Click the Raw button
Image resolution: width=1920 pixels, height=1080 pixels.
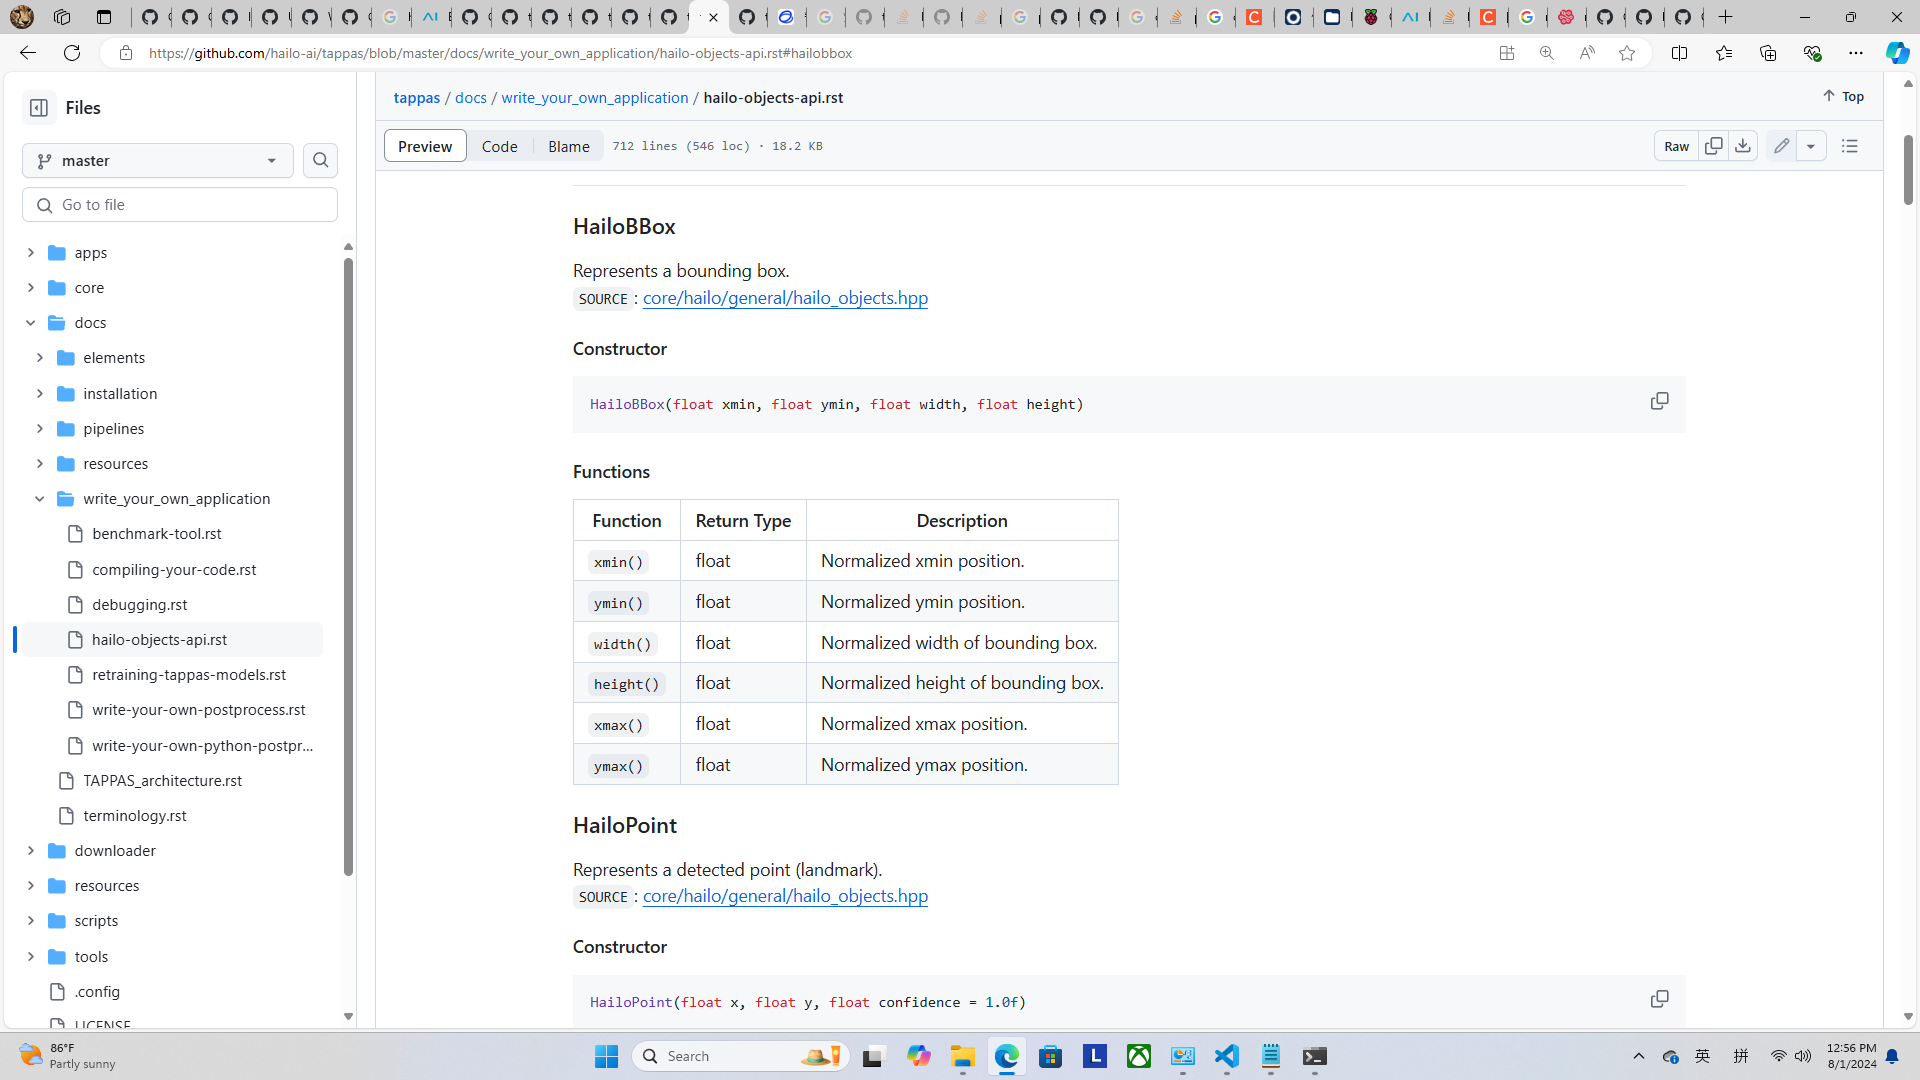click(1676, 146)
